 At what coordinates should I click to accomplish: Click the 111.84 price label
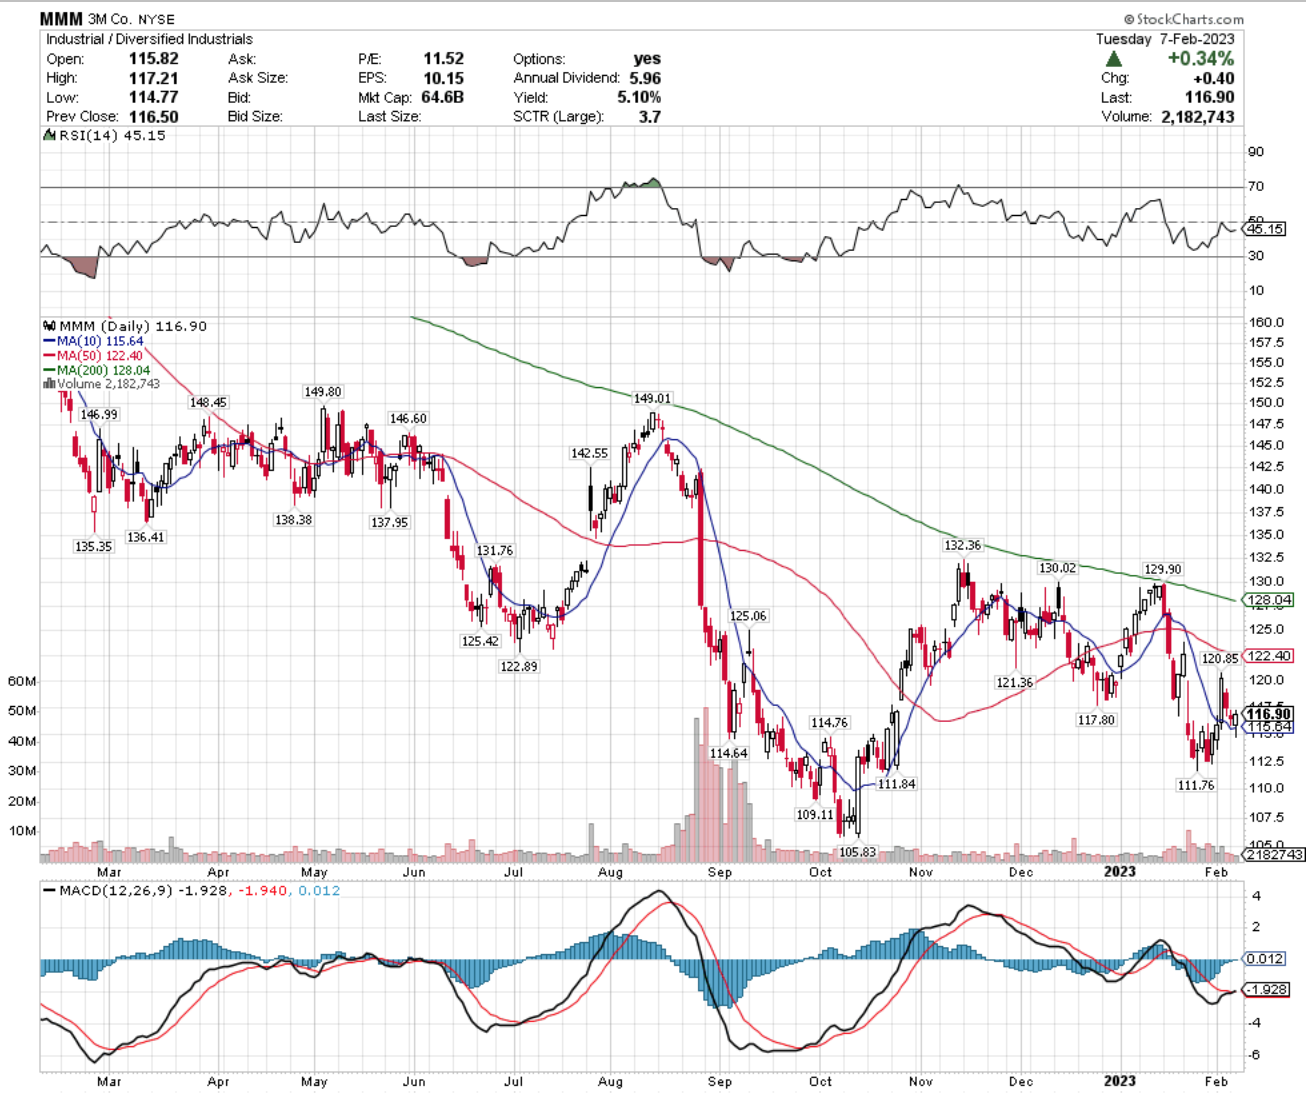(896, 784)
